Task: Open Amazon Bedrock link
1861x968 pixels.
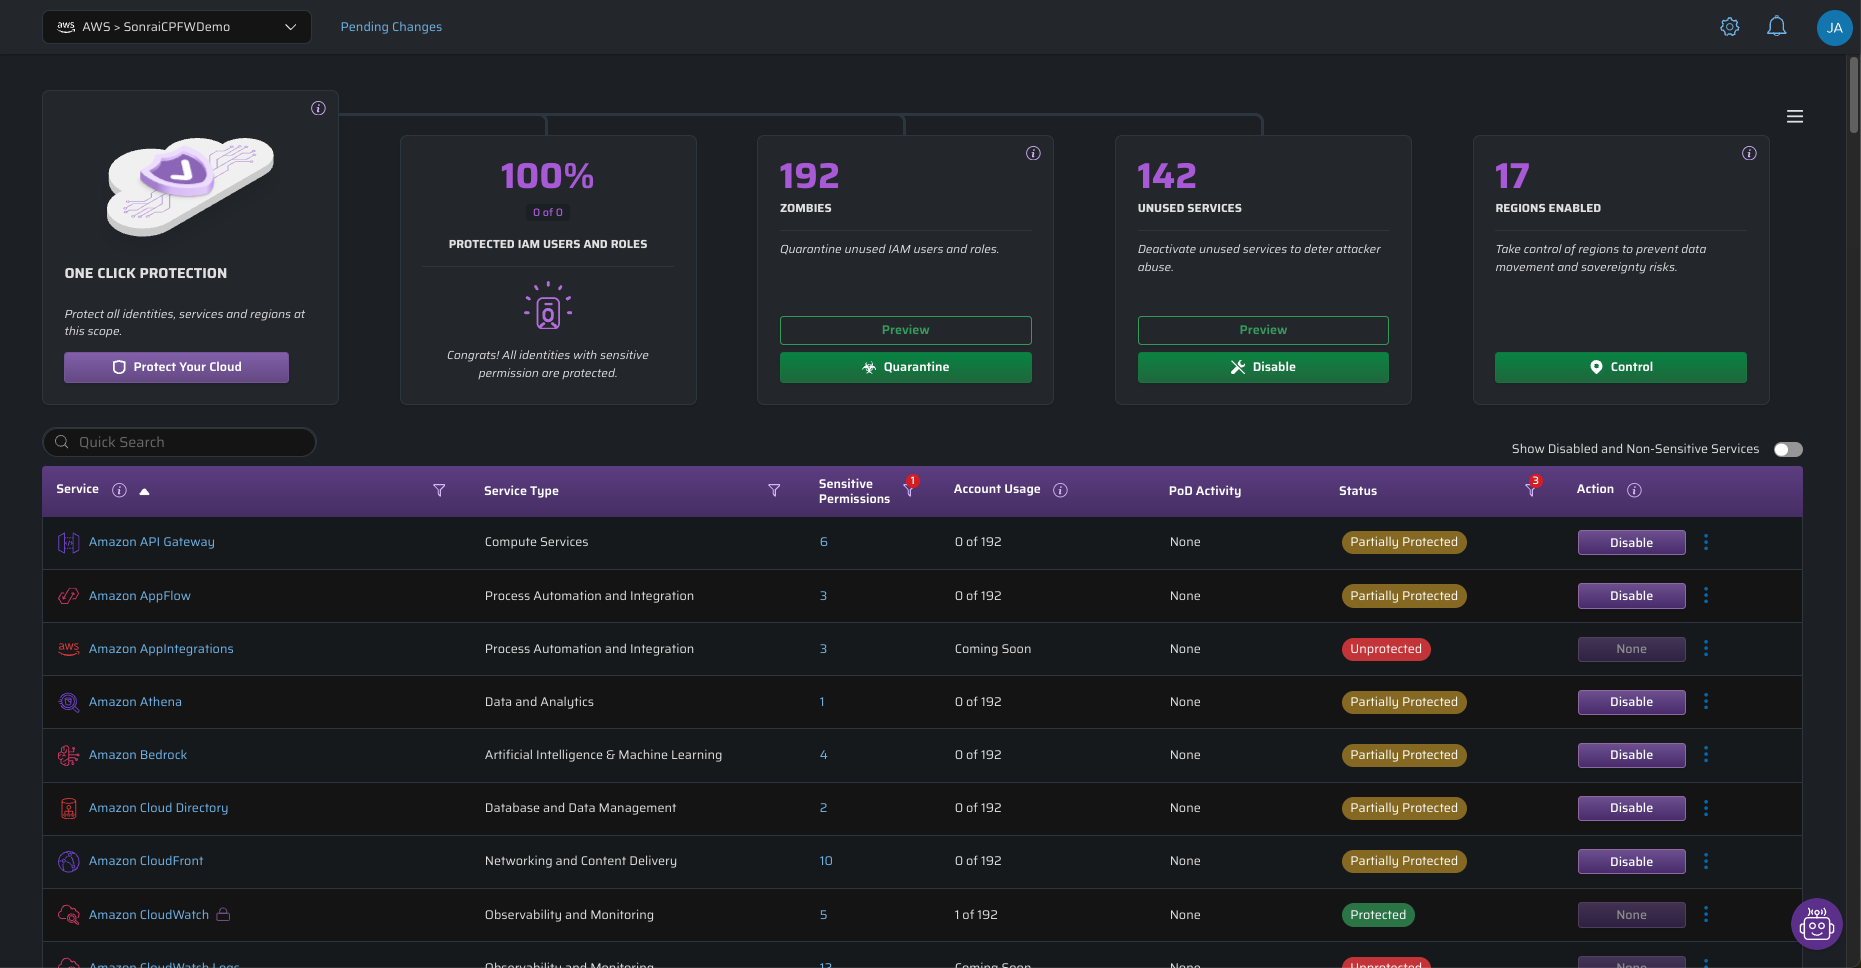Action: pyautogui.click(x=138, y=755)
